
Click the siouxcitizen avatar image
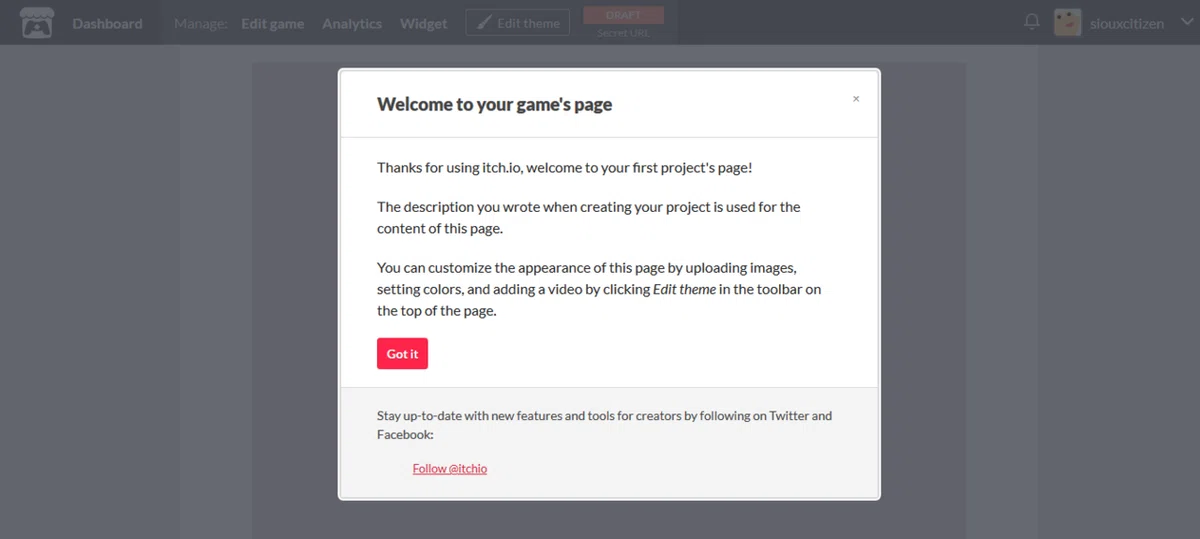pyautogui.click(x=1068, y=22)
